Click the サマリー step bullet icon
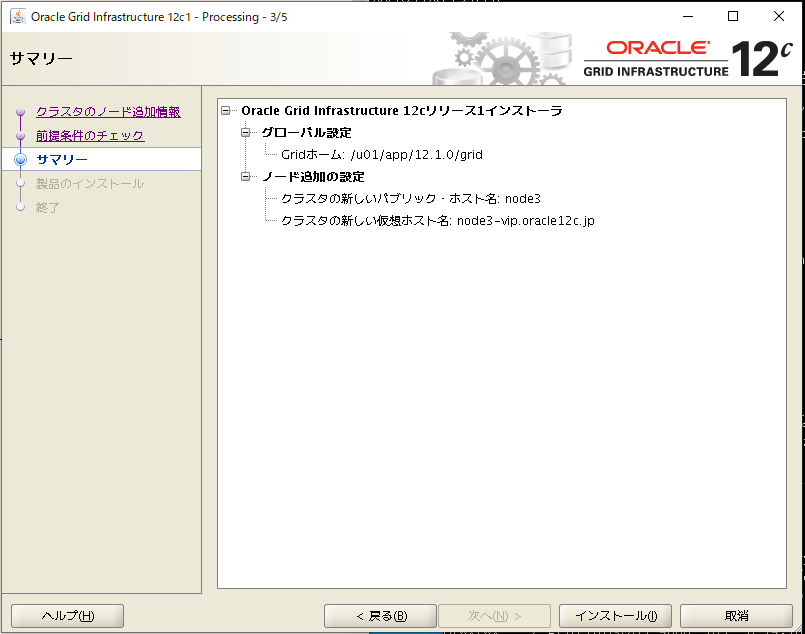 tap(21, 160)
